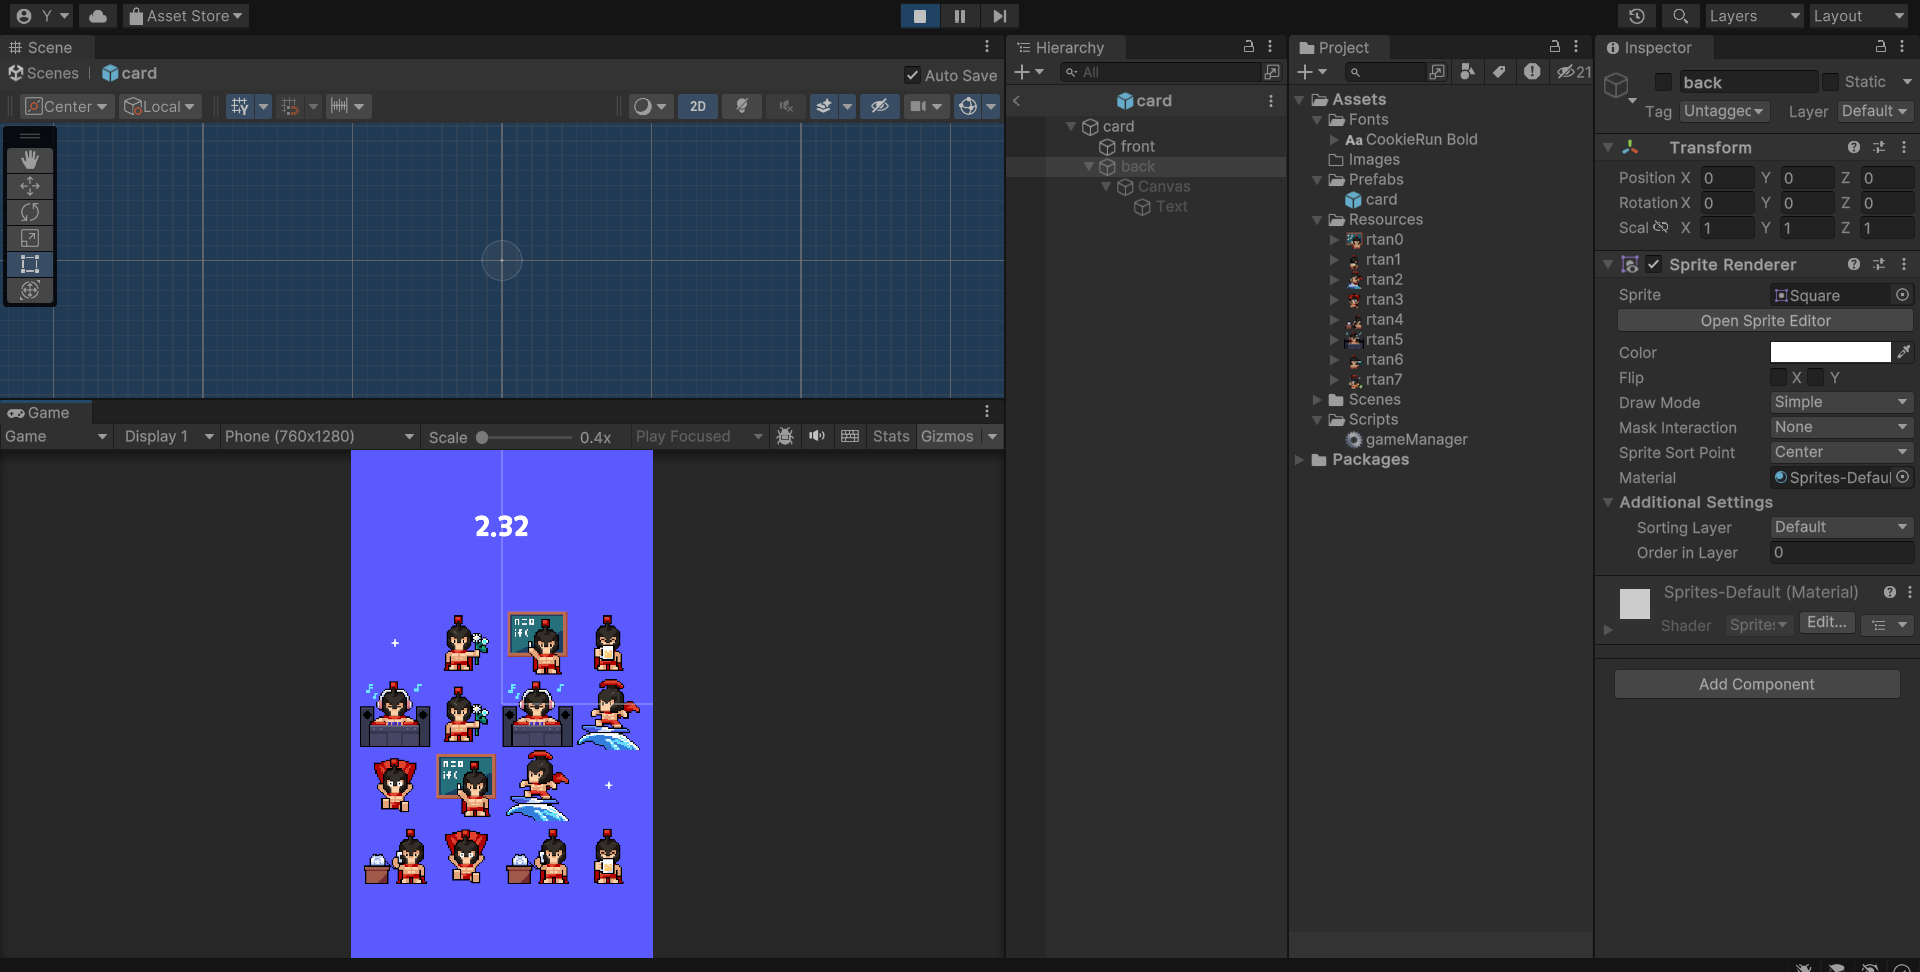Open the Tag dropdown

pyautogui.click(x=1725, y=111)
